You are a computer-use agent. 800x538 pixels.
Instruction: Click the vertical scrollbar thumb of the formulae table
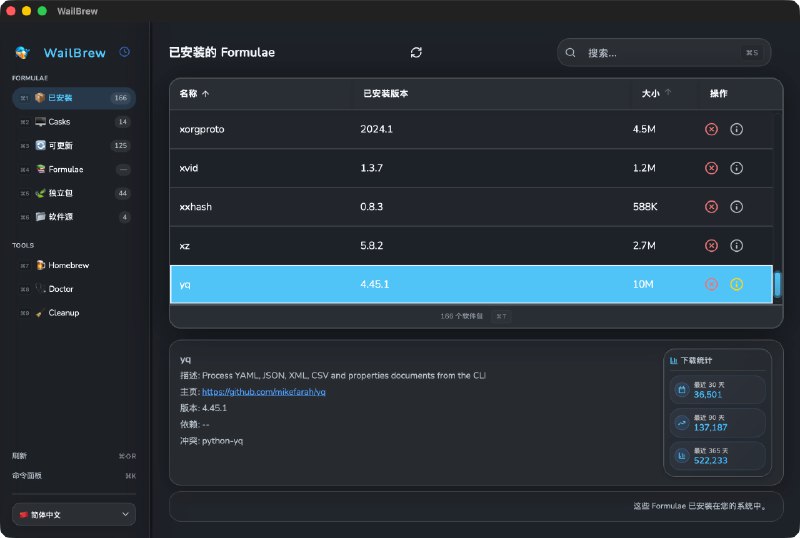pyautogui.click(x=778, y=284)
